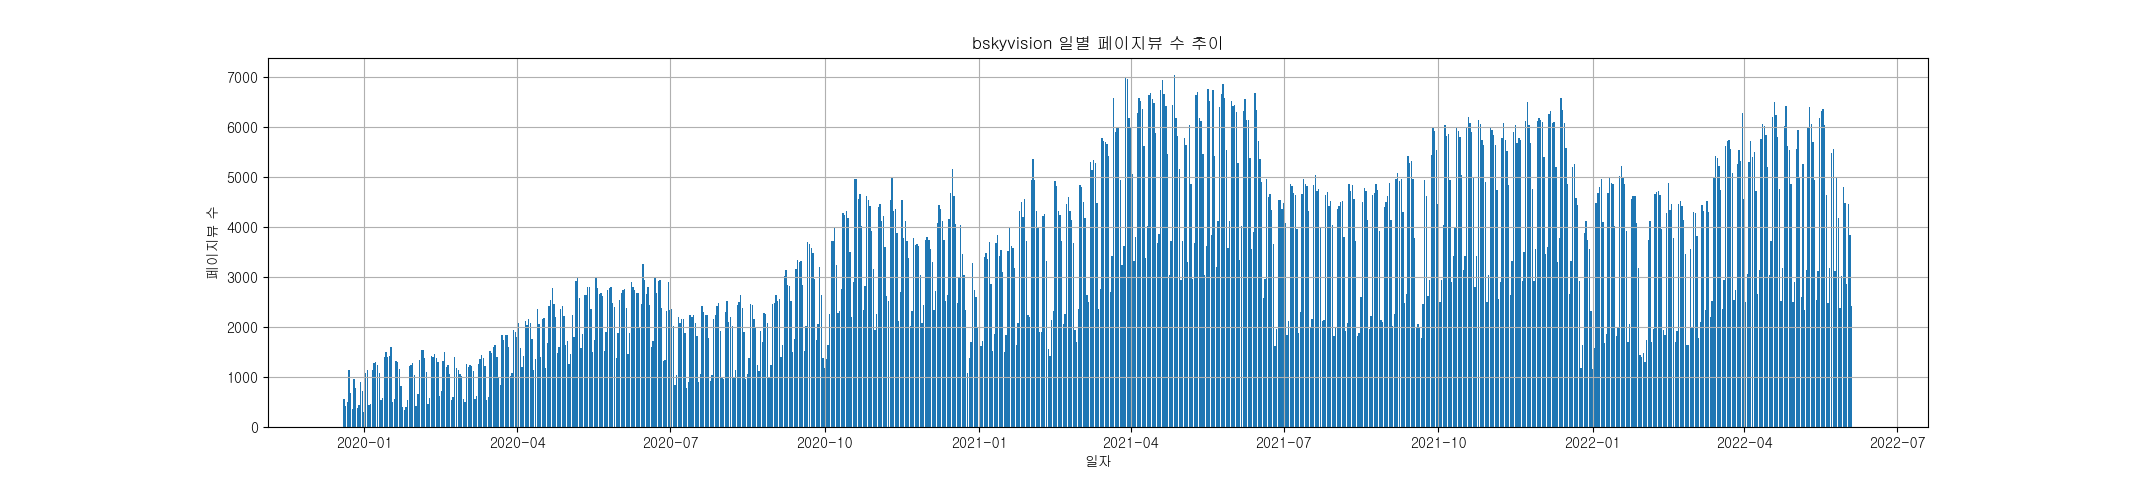Click the x-axis date label 2020-01

[364, 443]
